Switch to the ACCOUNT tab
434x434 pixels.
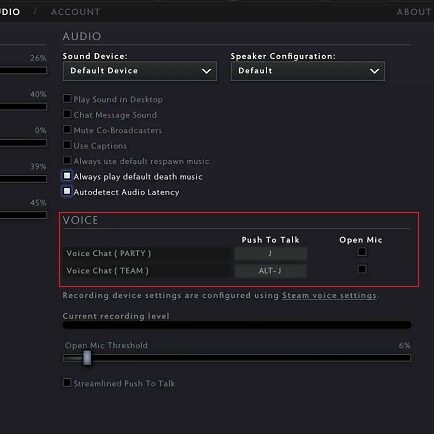(x=75, y=12)
